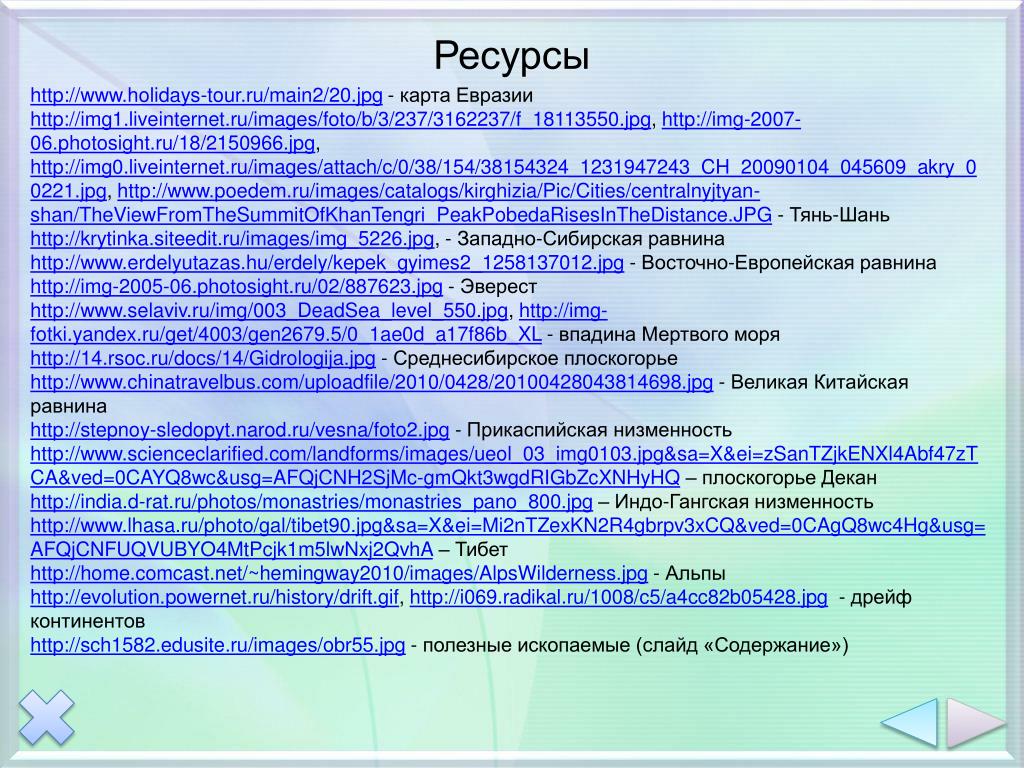Click the 'Ресурсы' slide title
The height and width of the screenshot is (768, 1024).
(512, 55)
